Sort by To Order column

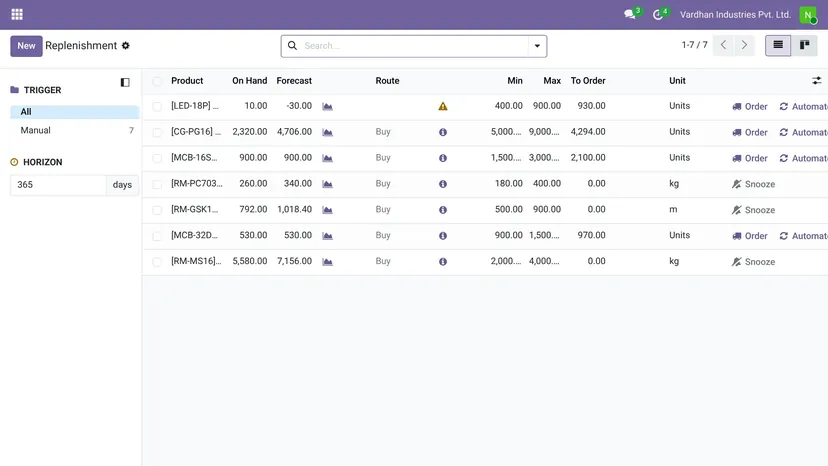pyautogui.click(x=588, y=81)
